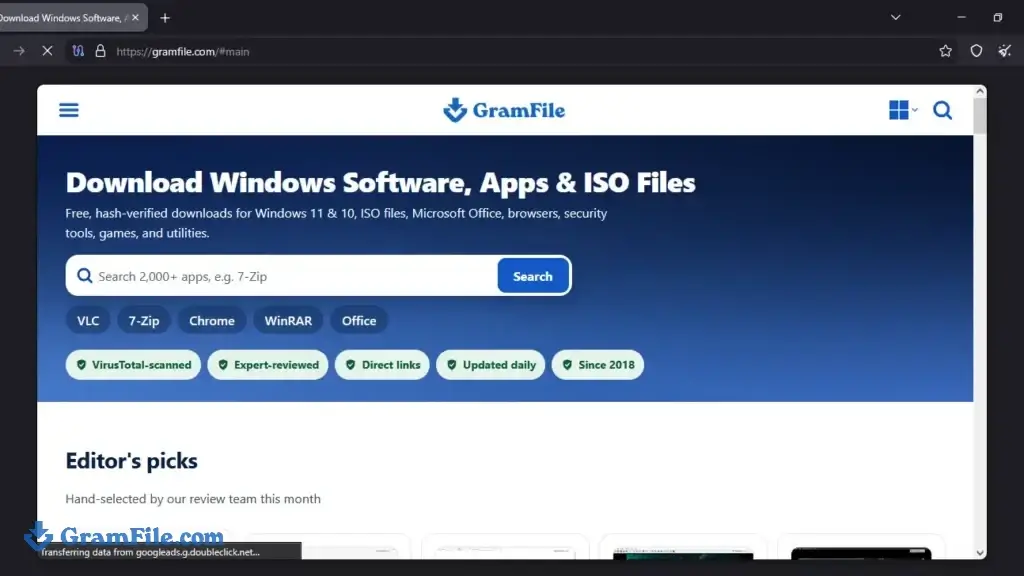This screenshot has height=576, width=1024.
Task: Open a new tab with plus button
Action: [165, 18]
